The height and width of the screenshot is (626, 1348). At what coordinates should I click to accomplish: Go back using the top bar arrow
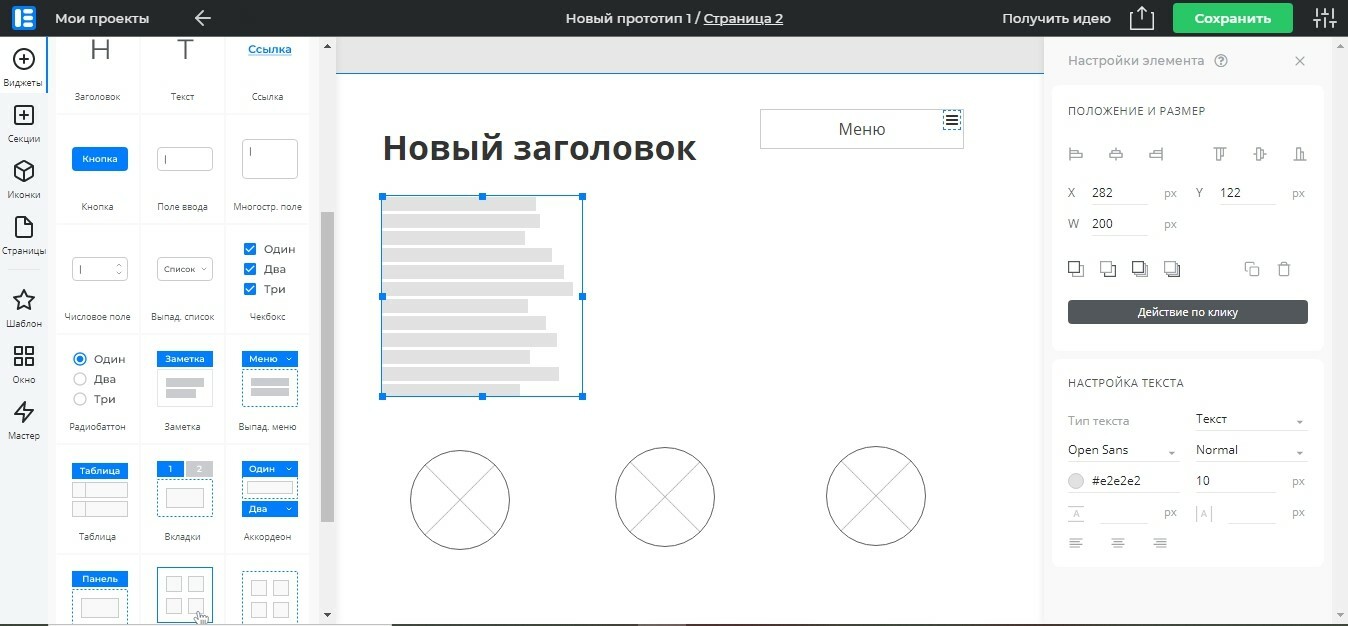[x=203, y=18]
